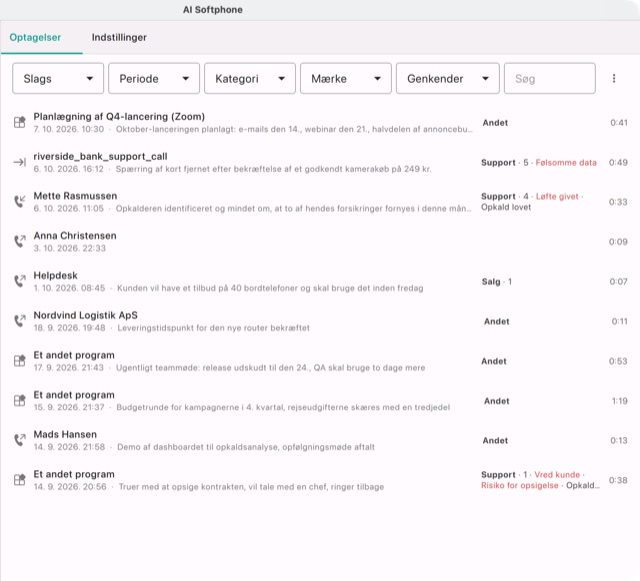Click the Truer med at opsige kontrakten summary

251,487
